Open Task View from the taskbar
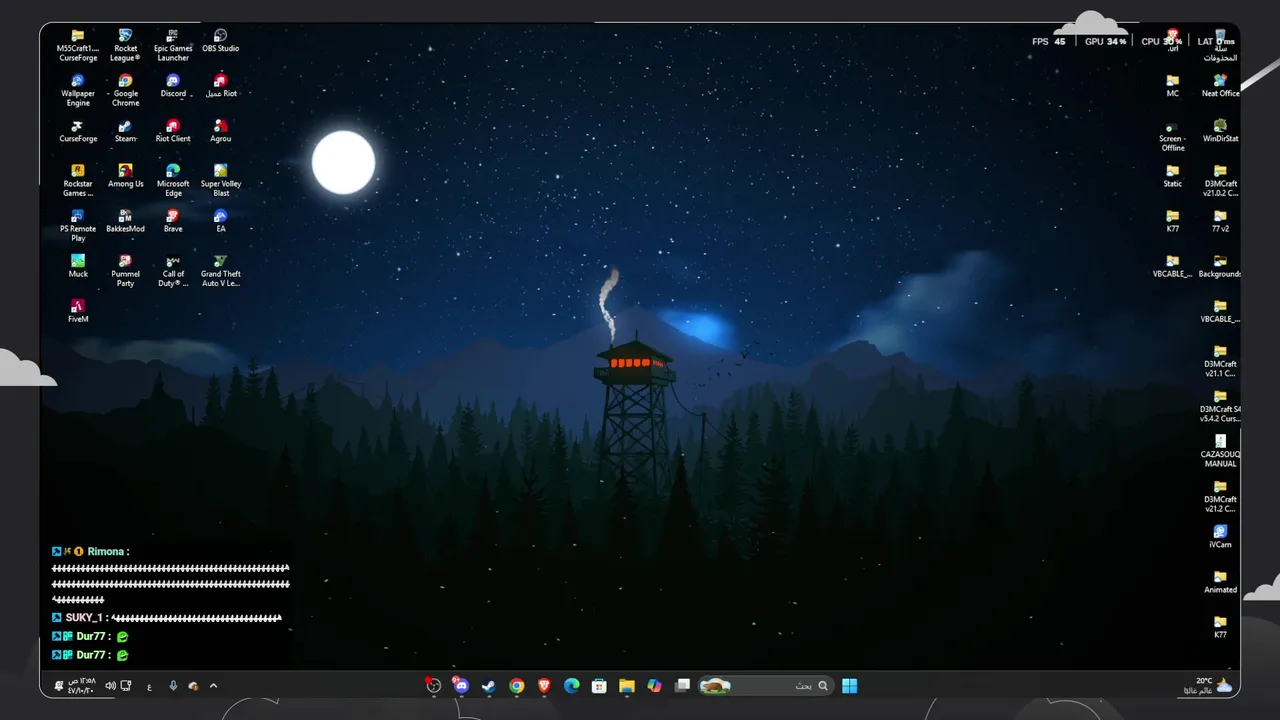This screenshot has width=1280, height=720. pos(682,686)
